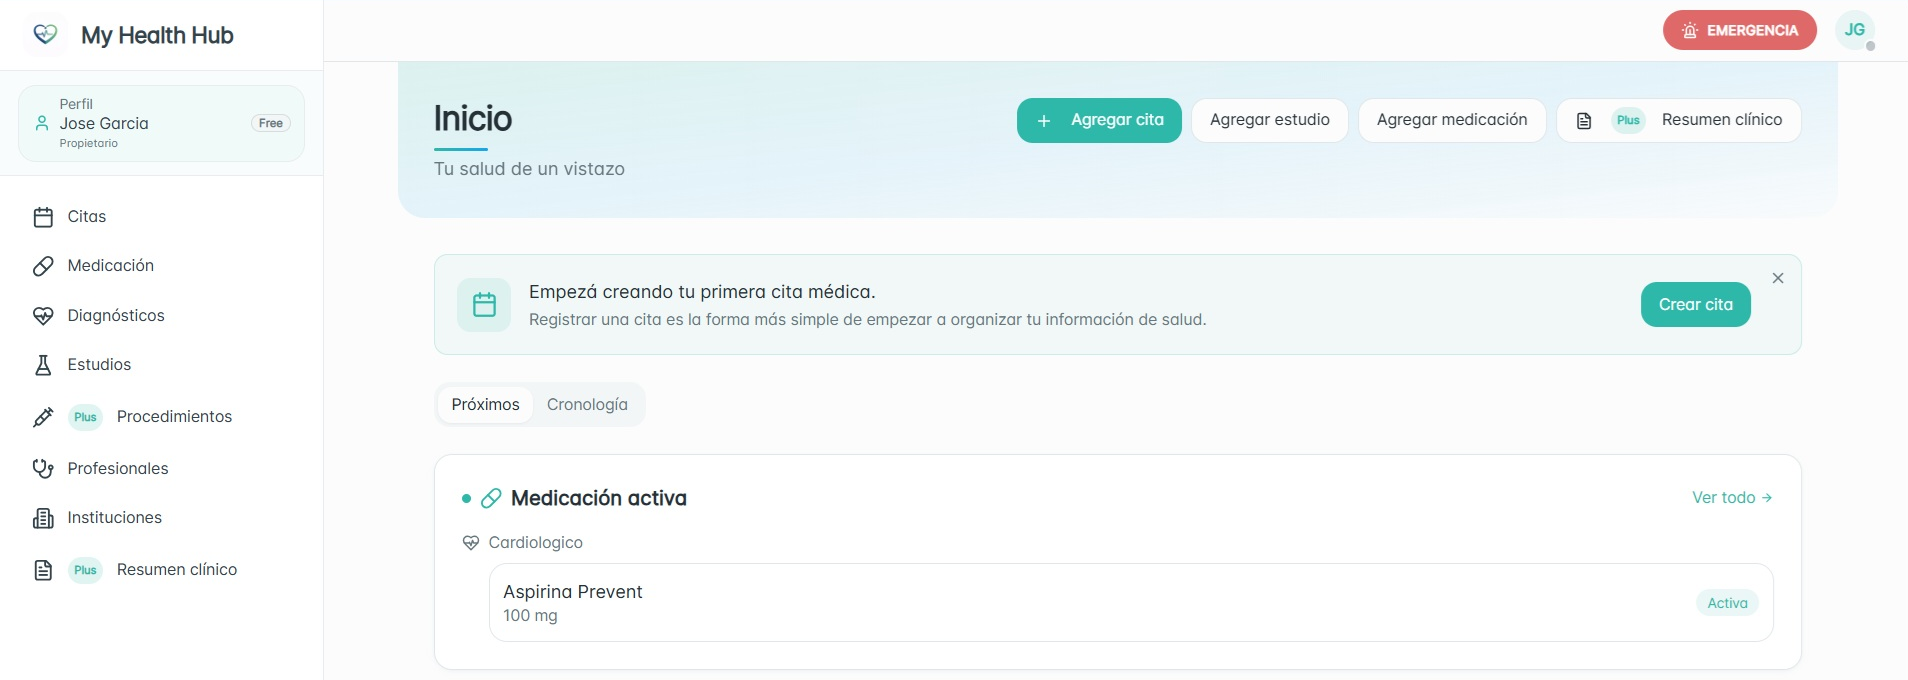
Task: Click the Propietario role label
Action: click(x=88, y=144)
